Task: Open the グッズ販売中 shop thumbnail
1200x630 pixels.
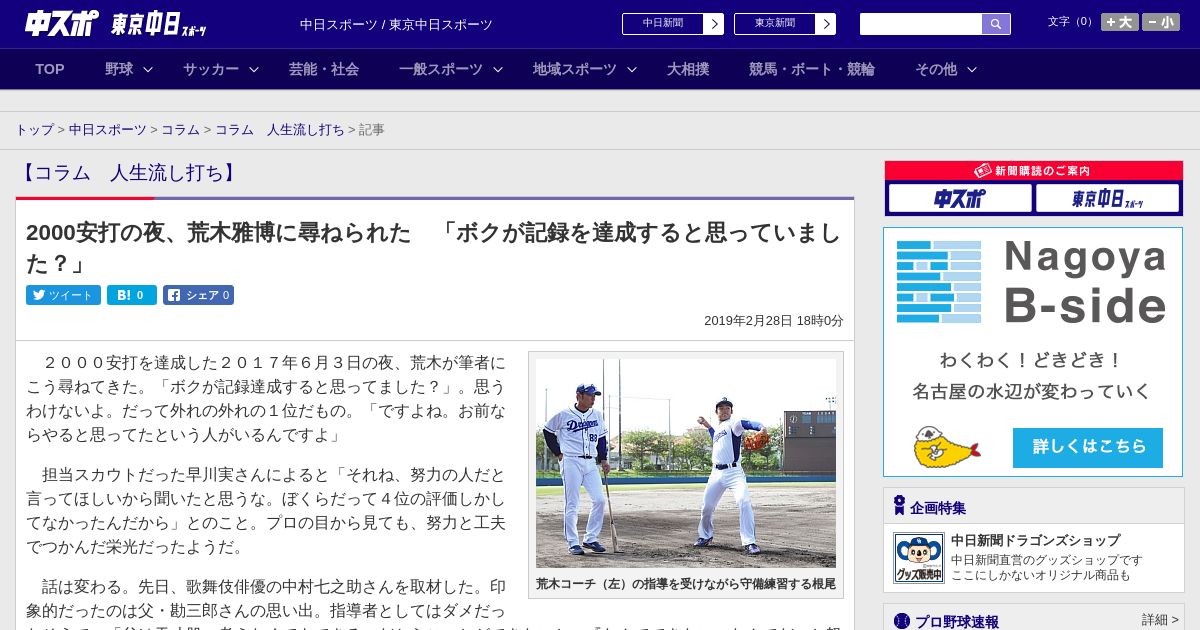Action: point(918,558)
